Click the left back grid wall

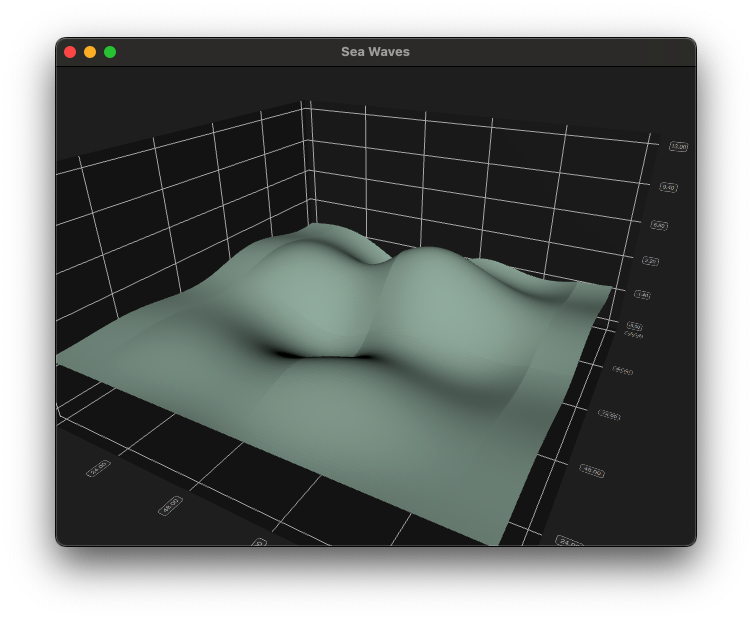[180, 200]
